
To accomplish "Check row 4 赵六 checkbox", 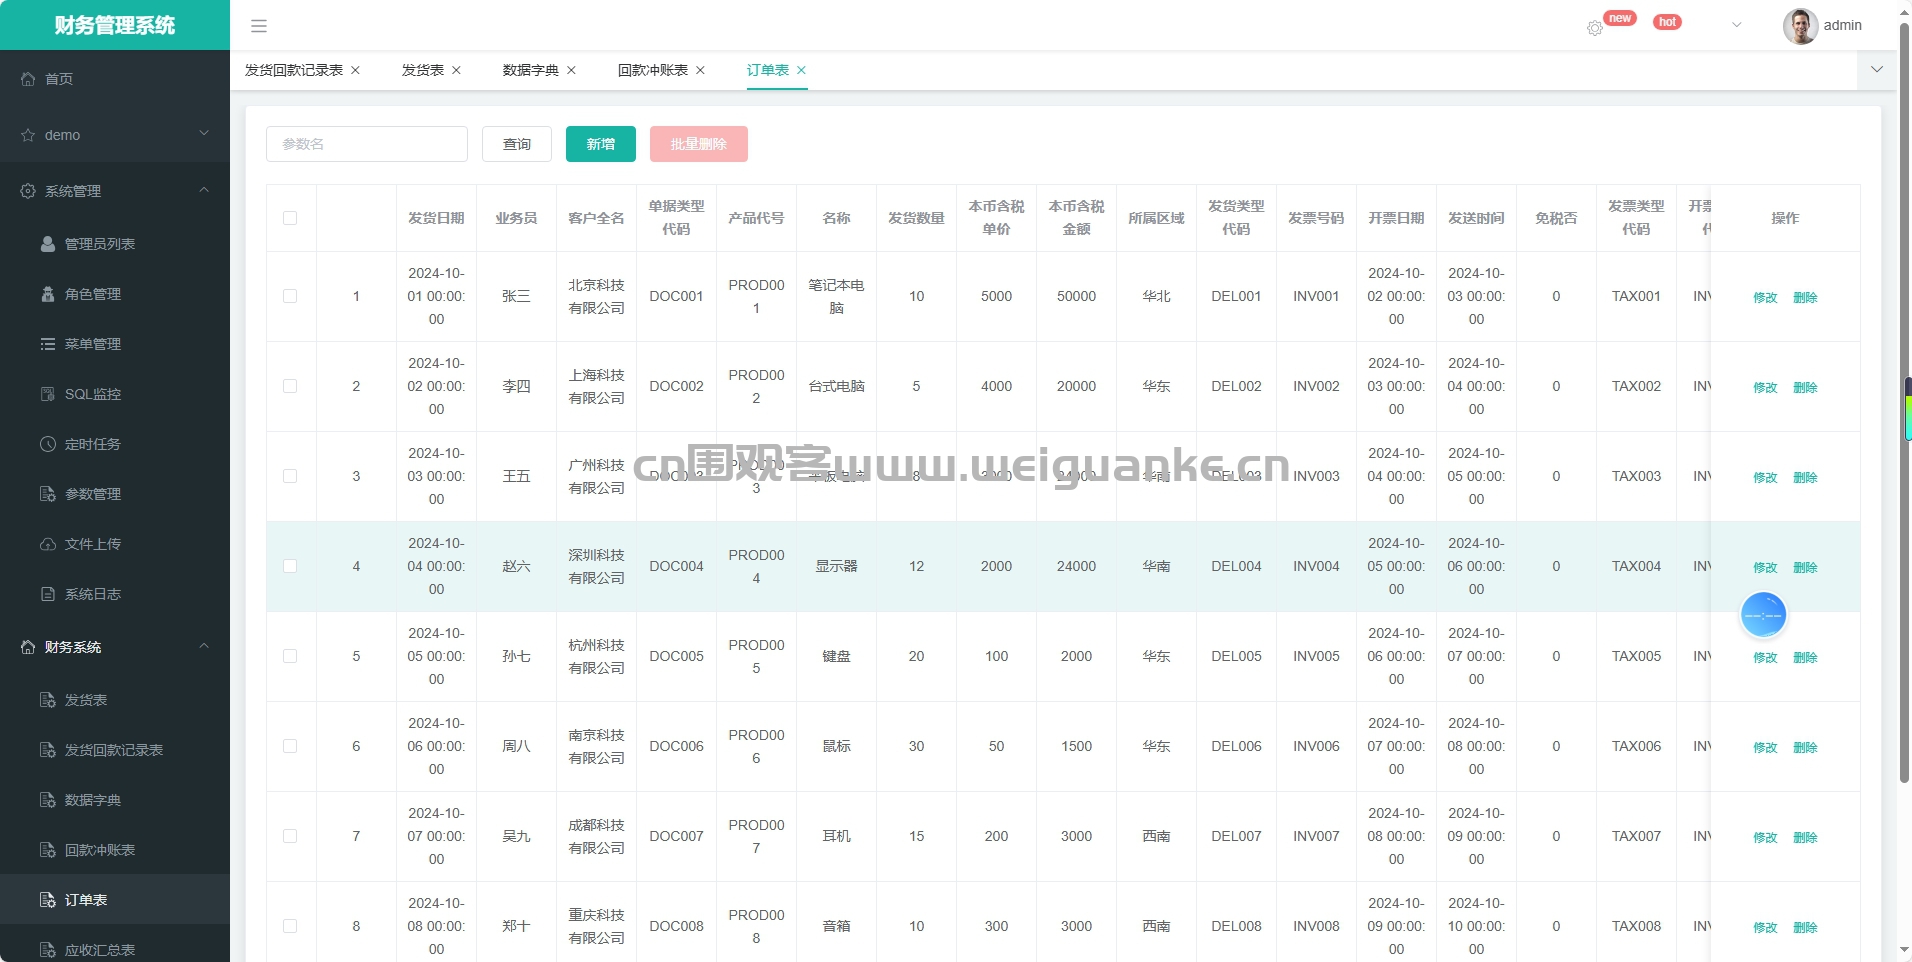I will click(x=290, y=566).
